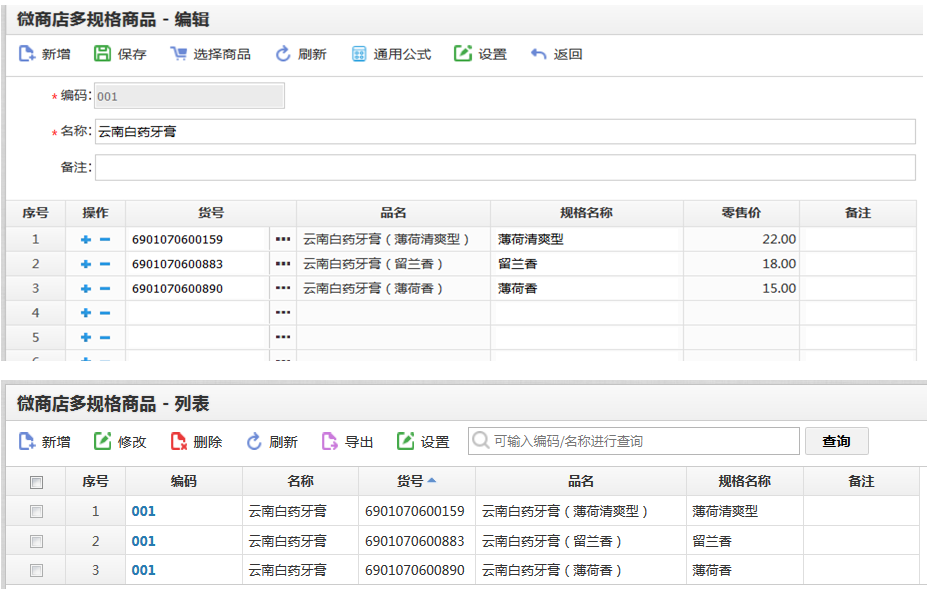Click the 零售价 cell 22.00
The image size is (935, 589).
click(741, 240)
